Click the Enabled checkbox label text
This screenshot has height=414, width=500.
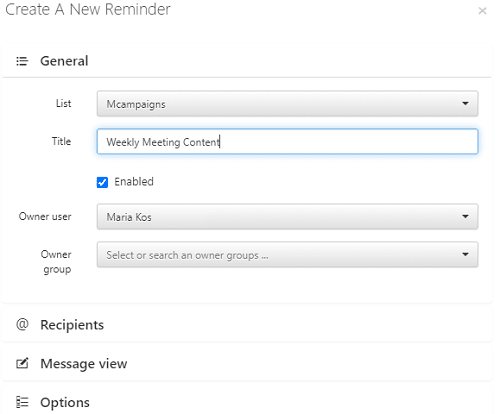(x=134, y=182)
